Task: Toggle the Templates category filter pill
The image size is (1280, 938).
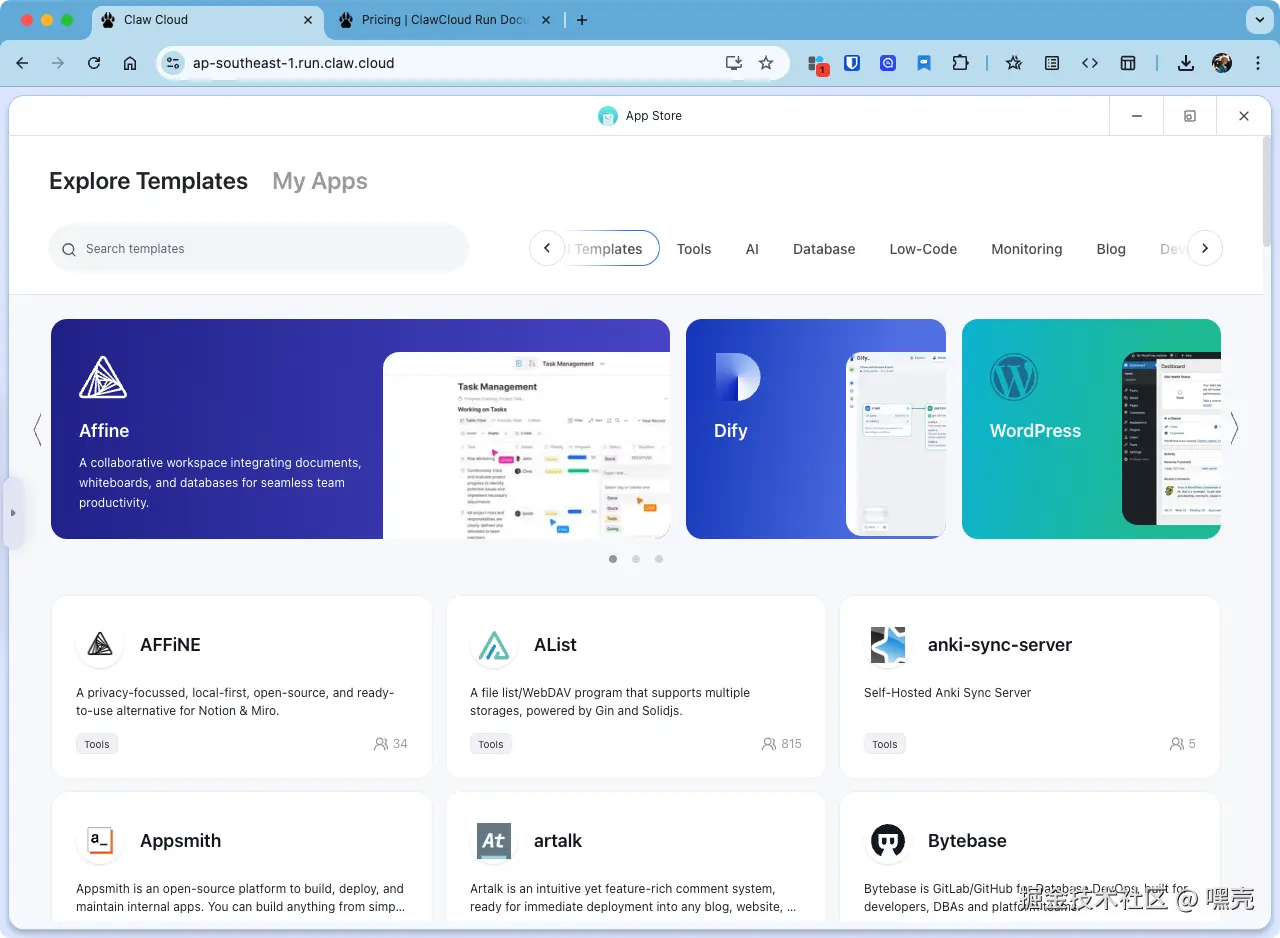Action: click(x=608, y=248)
